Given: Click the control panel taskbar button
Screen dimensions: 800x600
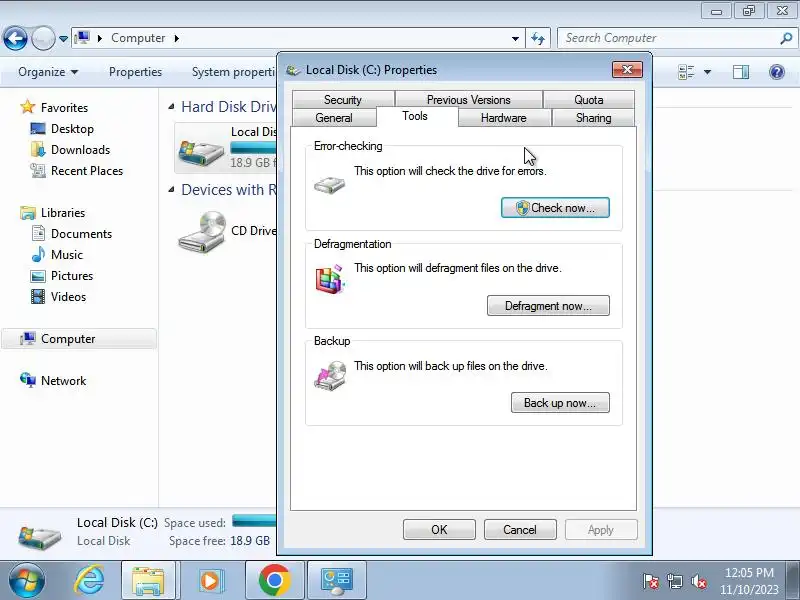Looking at the screenshot, I should coord(337,581).
